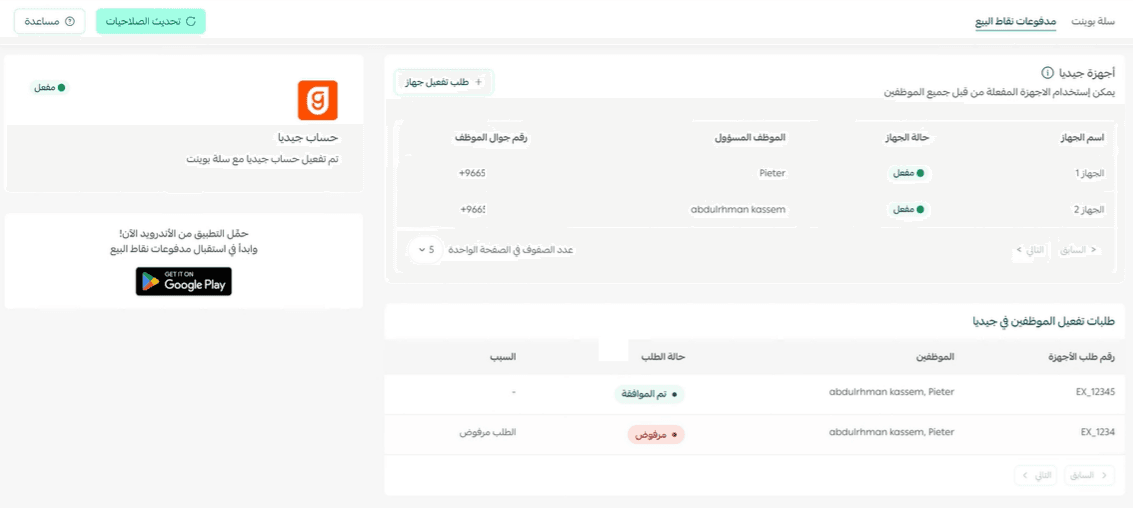Image resolution: width=1133 pixels, height=508 pixels.
Task: Go to السابق page in devices table
Action: click(x=1079, y=249)
